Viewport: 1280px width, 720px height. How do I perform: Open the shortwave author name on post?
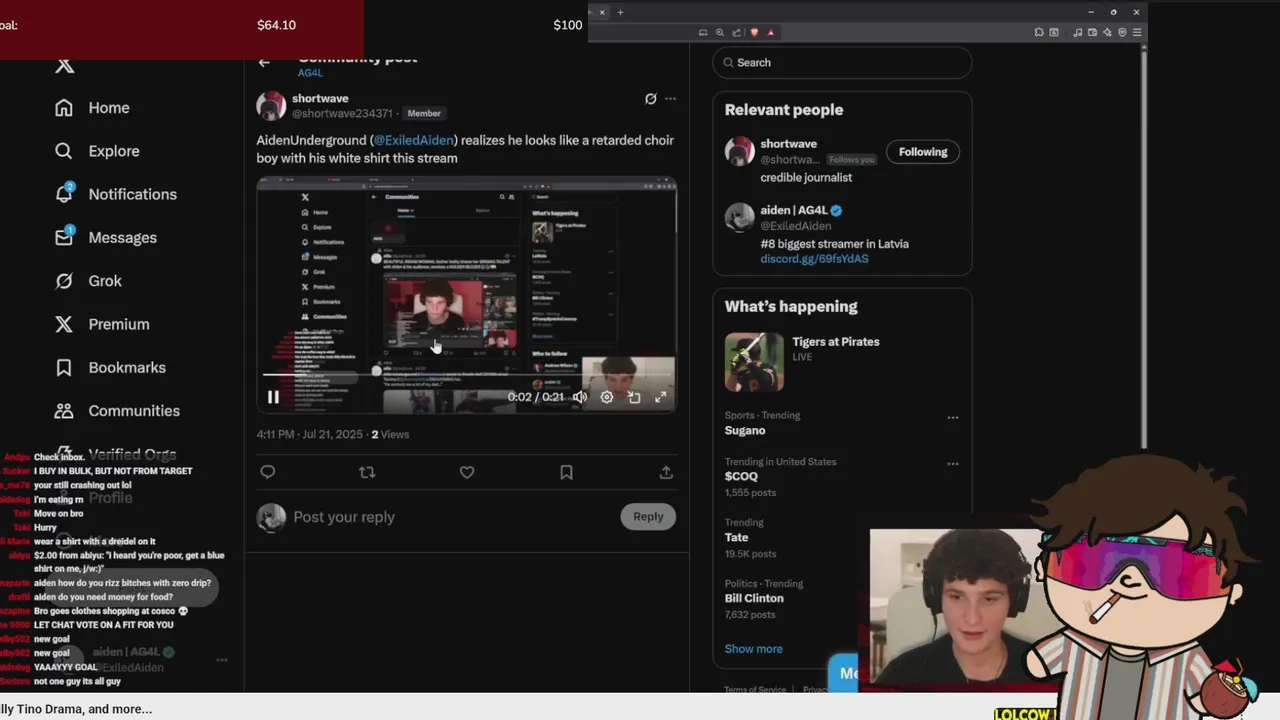click(320, 98)
